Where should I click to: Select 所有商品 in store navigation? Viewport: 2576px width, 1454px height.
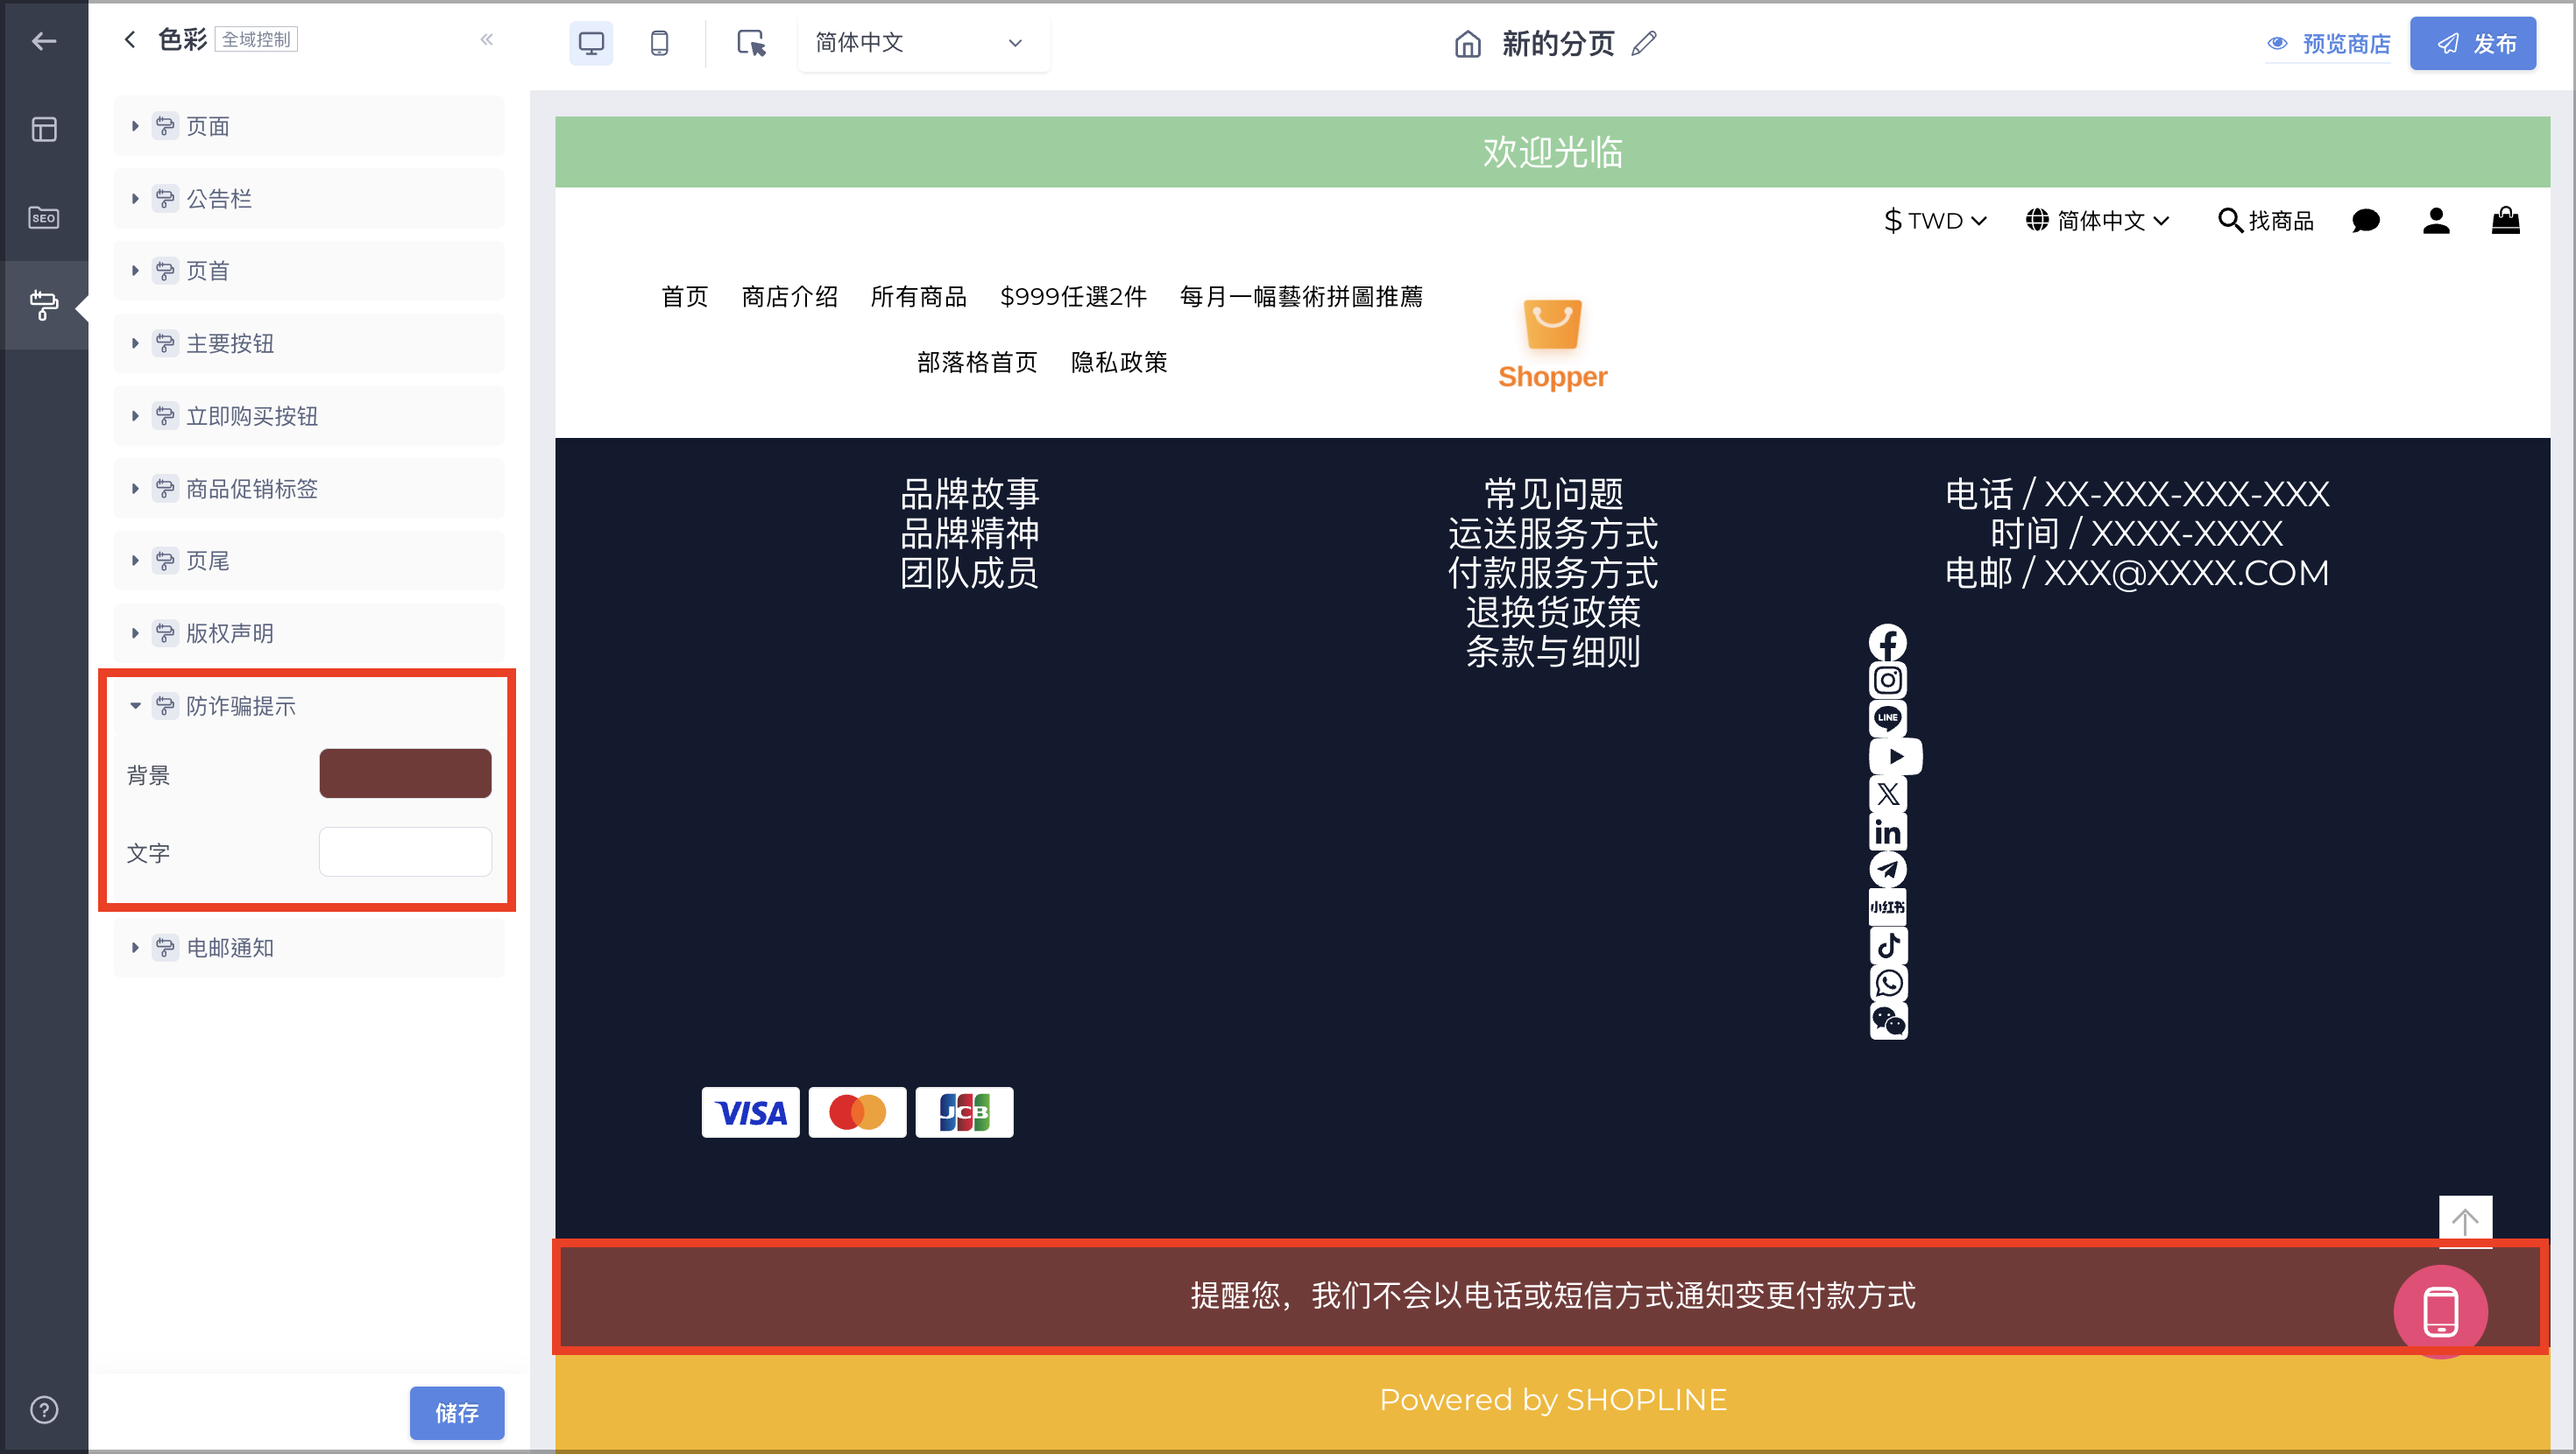(x=918, y=296)
